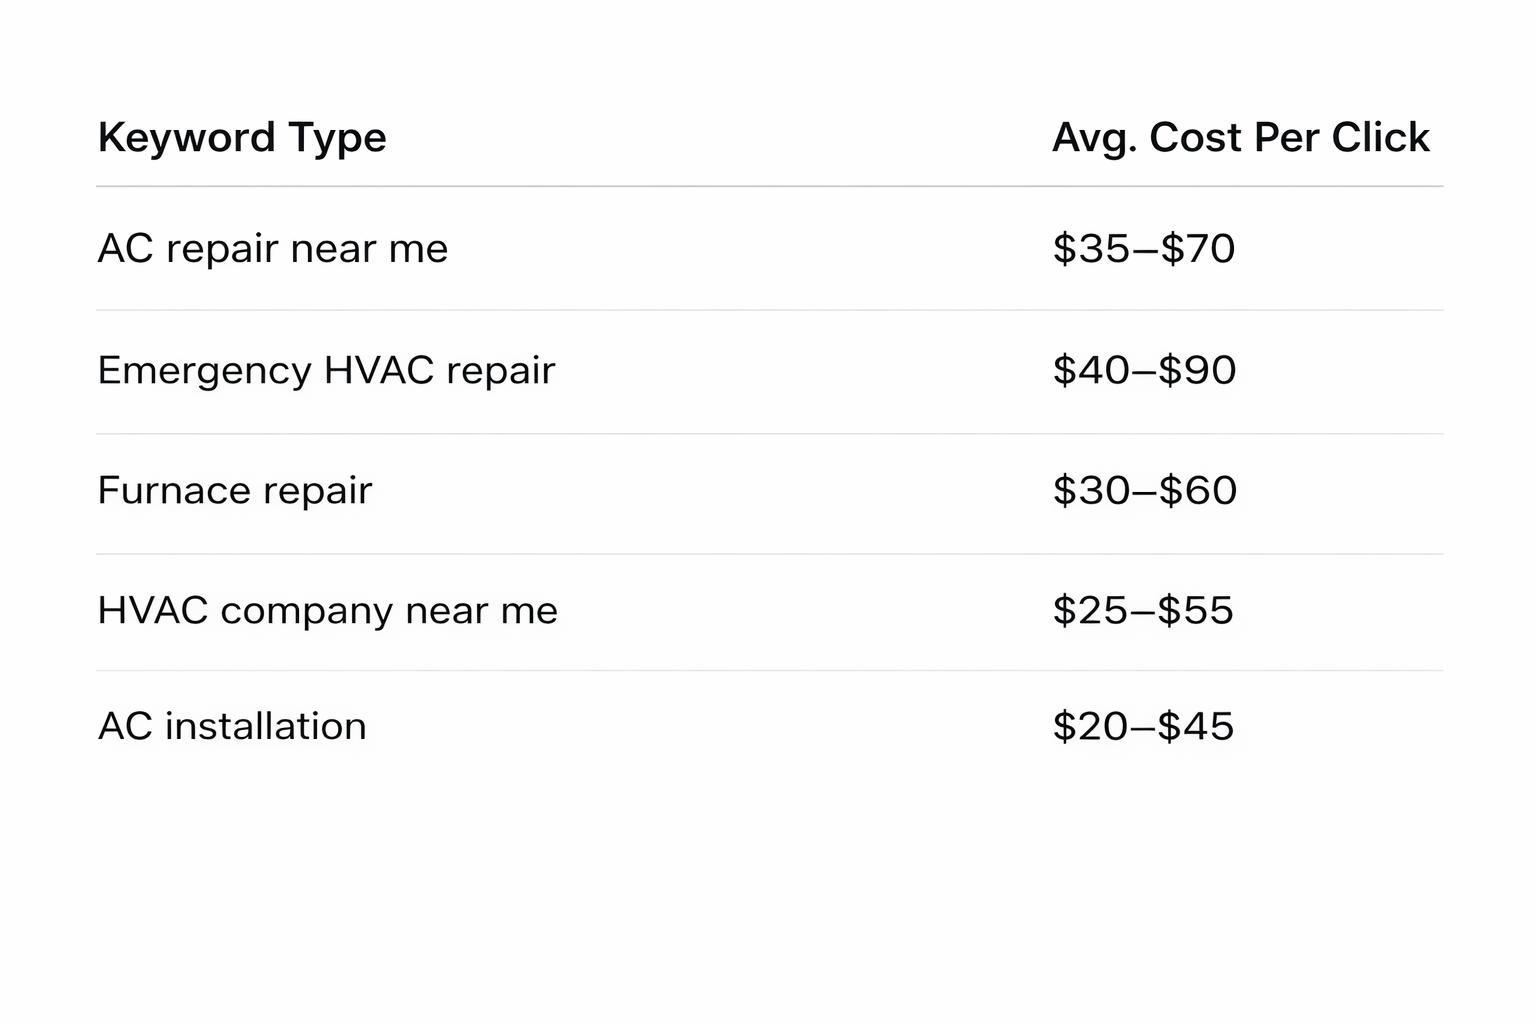The width and height of the screenshot is (1536, 1024).
Task: Click the $35–$70 cost cell
Action: [x=1143, y=249]
